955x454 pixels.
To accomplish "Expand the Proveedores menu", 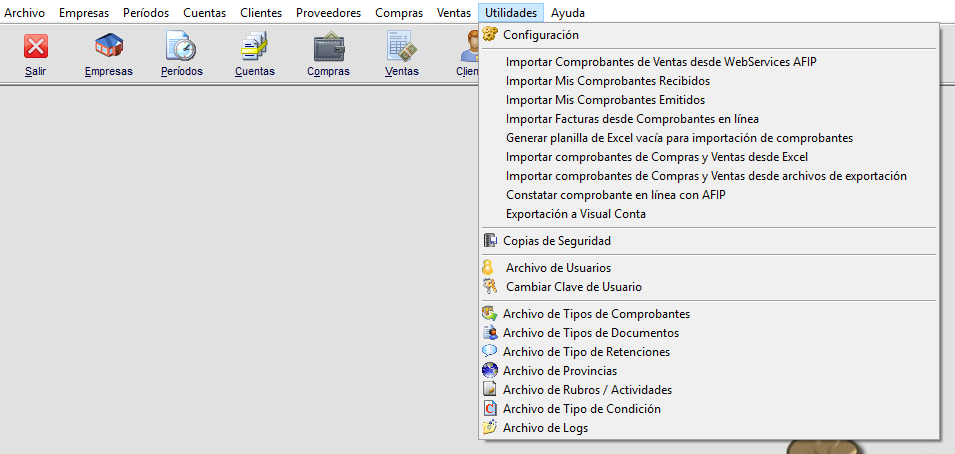I will 328,13.
